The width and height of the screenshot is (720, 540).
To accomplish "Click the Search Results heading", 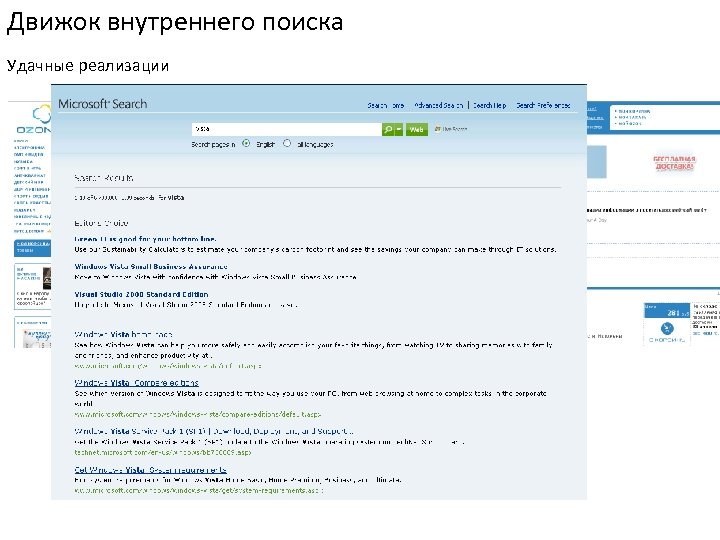I will pos(104,178).
